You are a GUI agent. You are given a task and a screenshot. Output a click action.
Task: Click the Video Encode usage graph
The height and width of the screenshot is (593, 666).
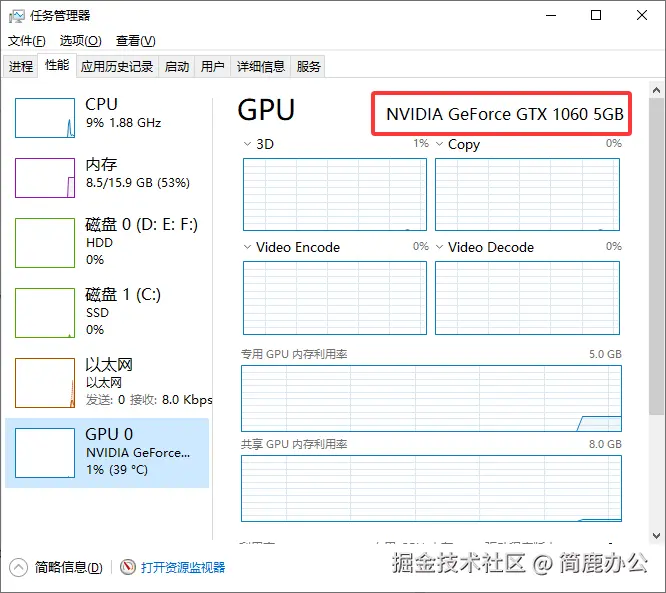[335, 298]
